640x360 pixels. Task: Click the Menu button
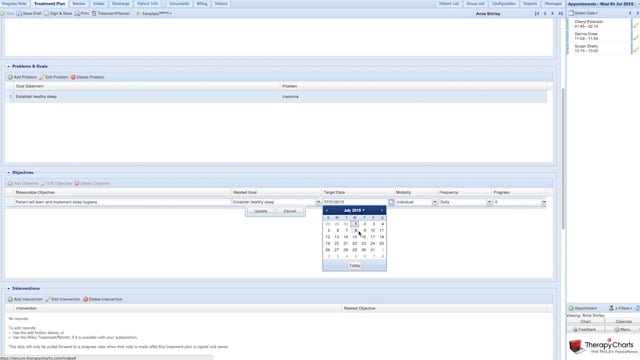(623, 329)
